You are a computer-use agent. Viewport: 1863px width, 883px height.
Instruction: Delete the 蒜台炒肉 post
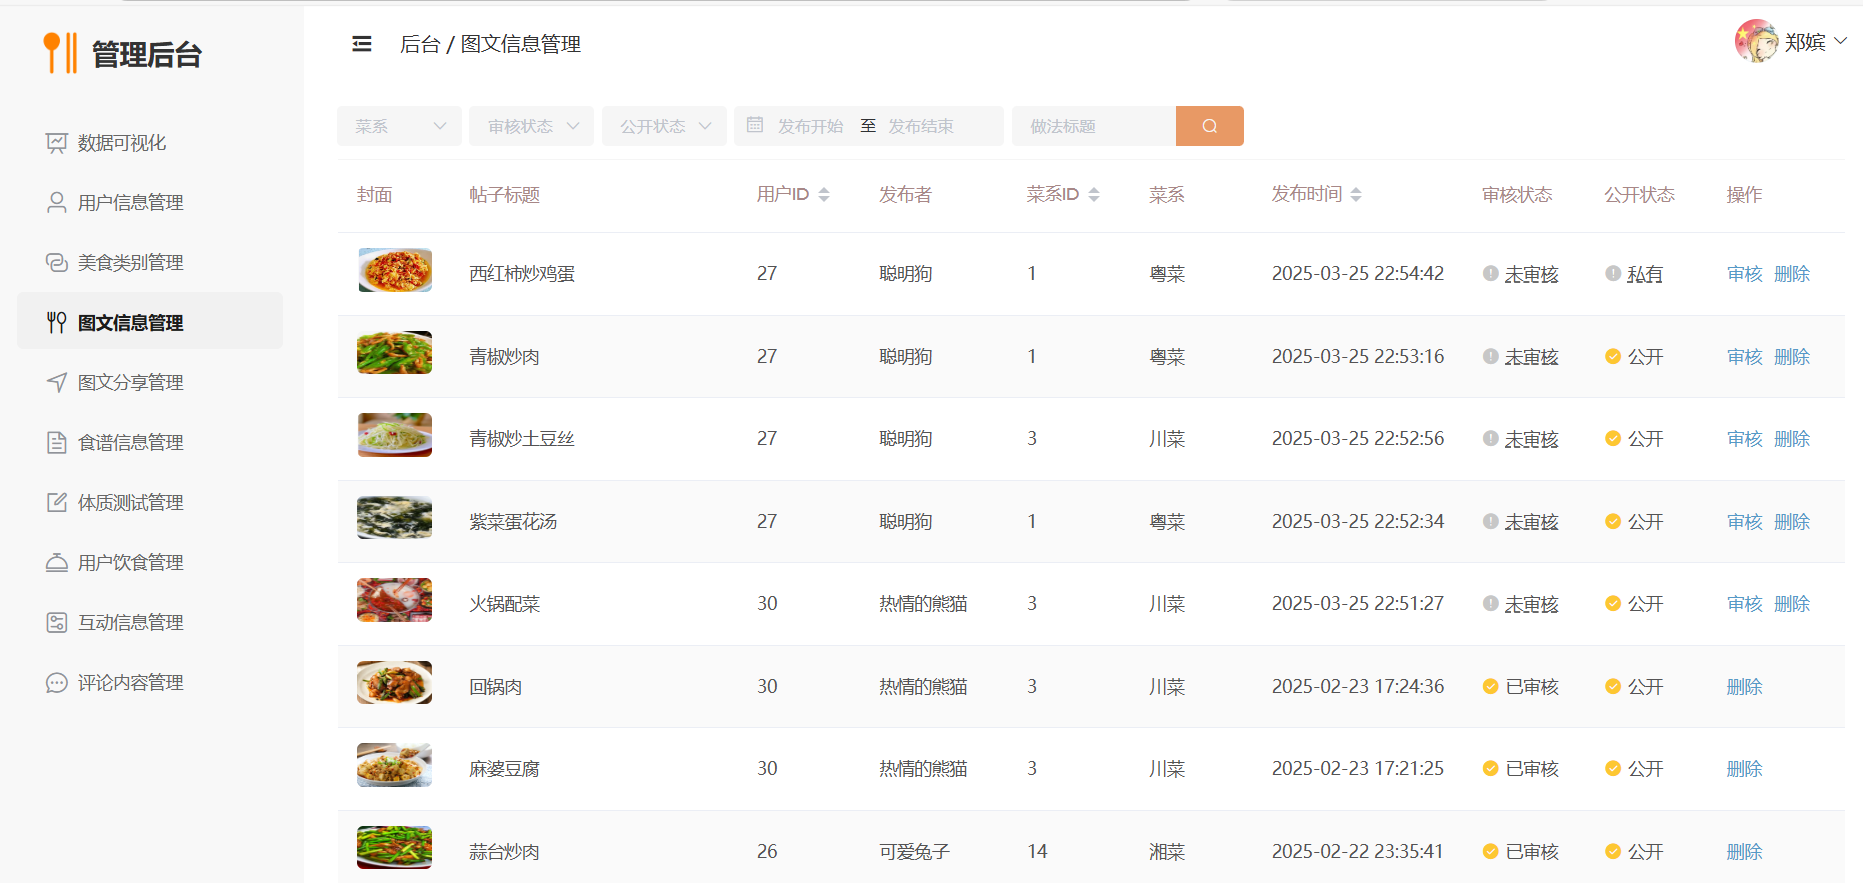1744,852
